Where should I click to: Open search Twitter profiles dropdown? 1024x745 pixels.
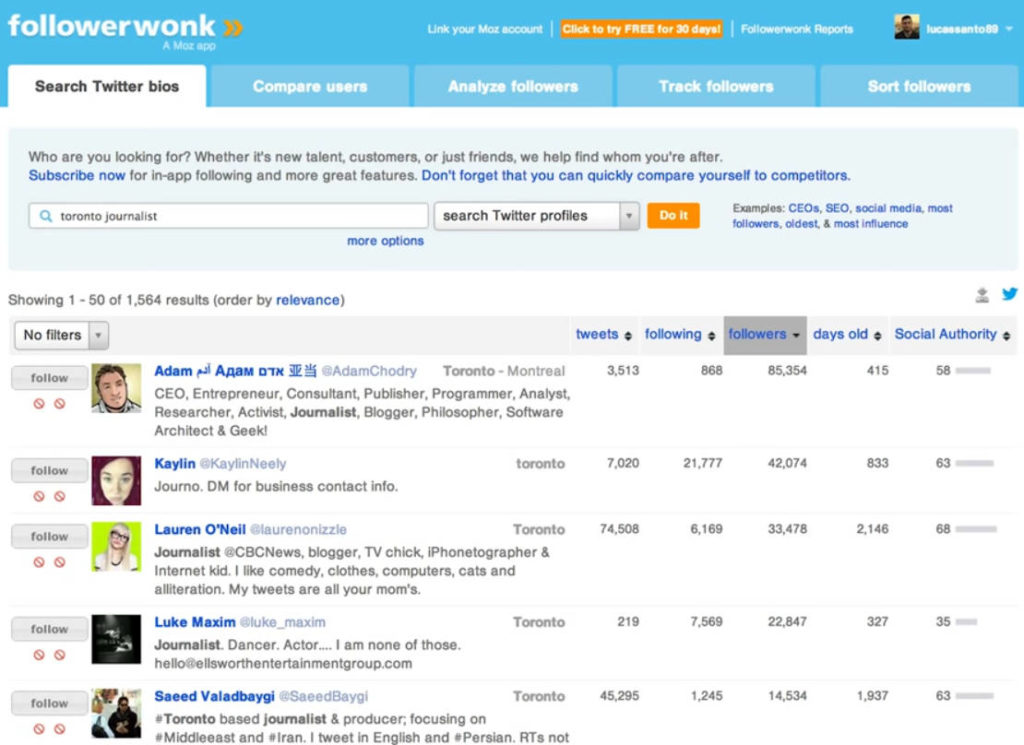coord(537,215)
